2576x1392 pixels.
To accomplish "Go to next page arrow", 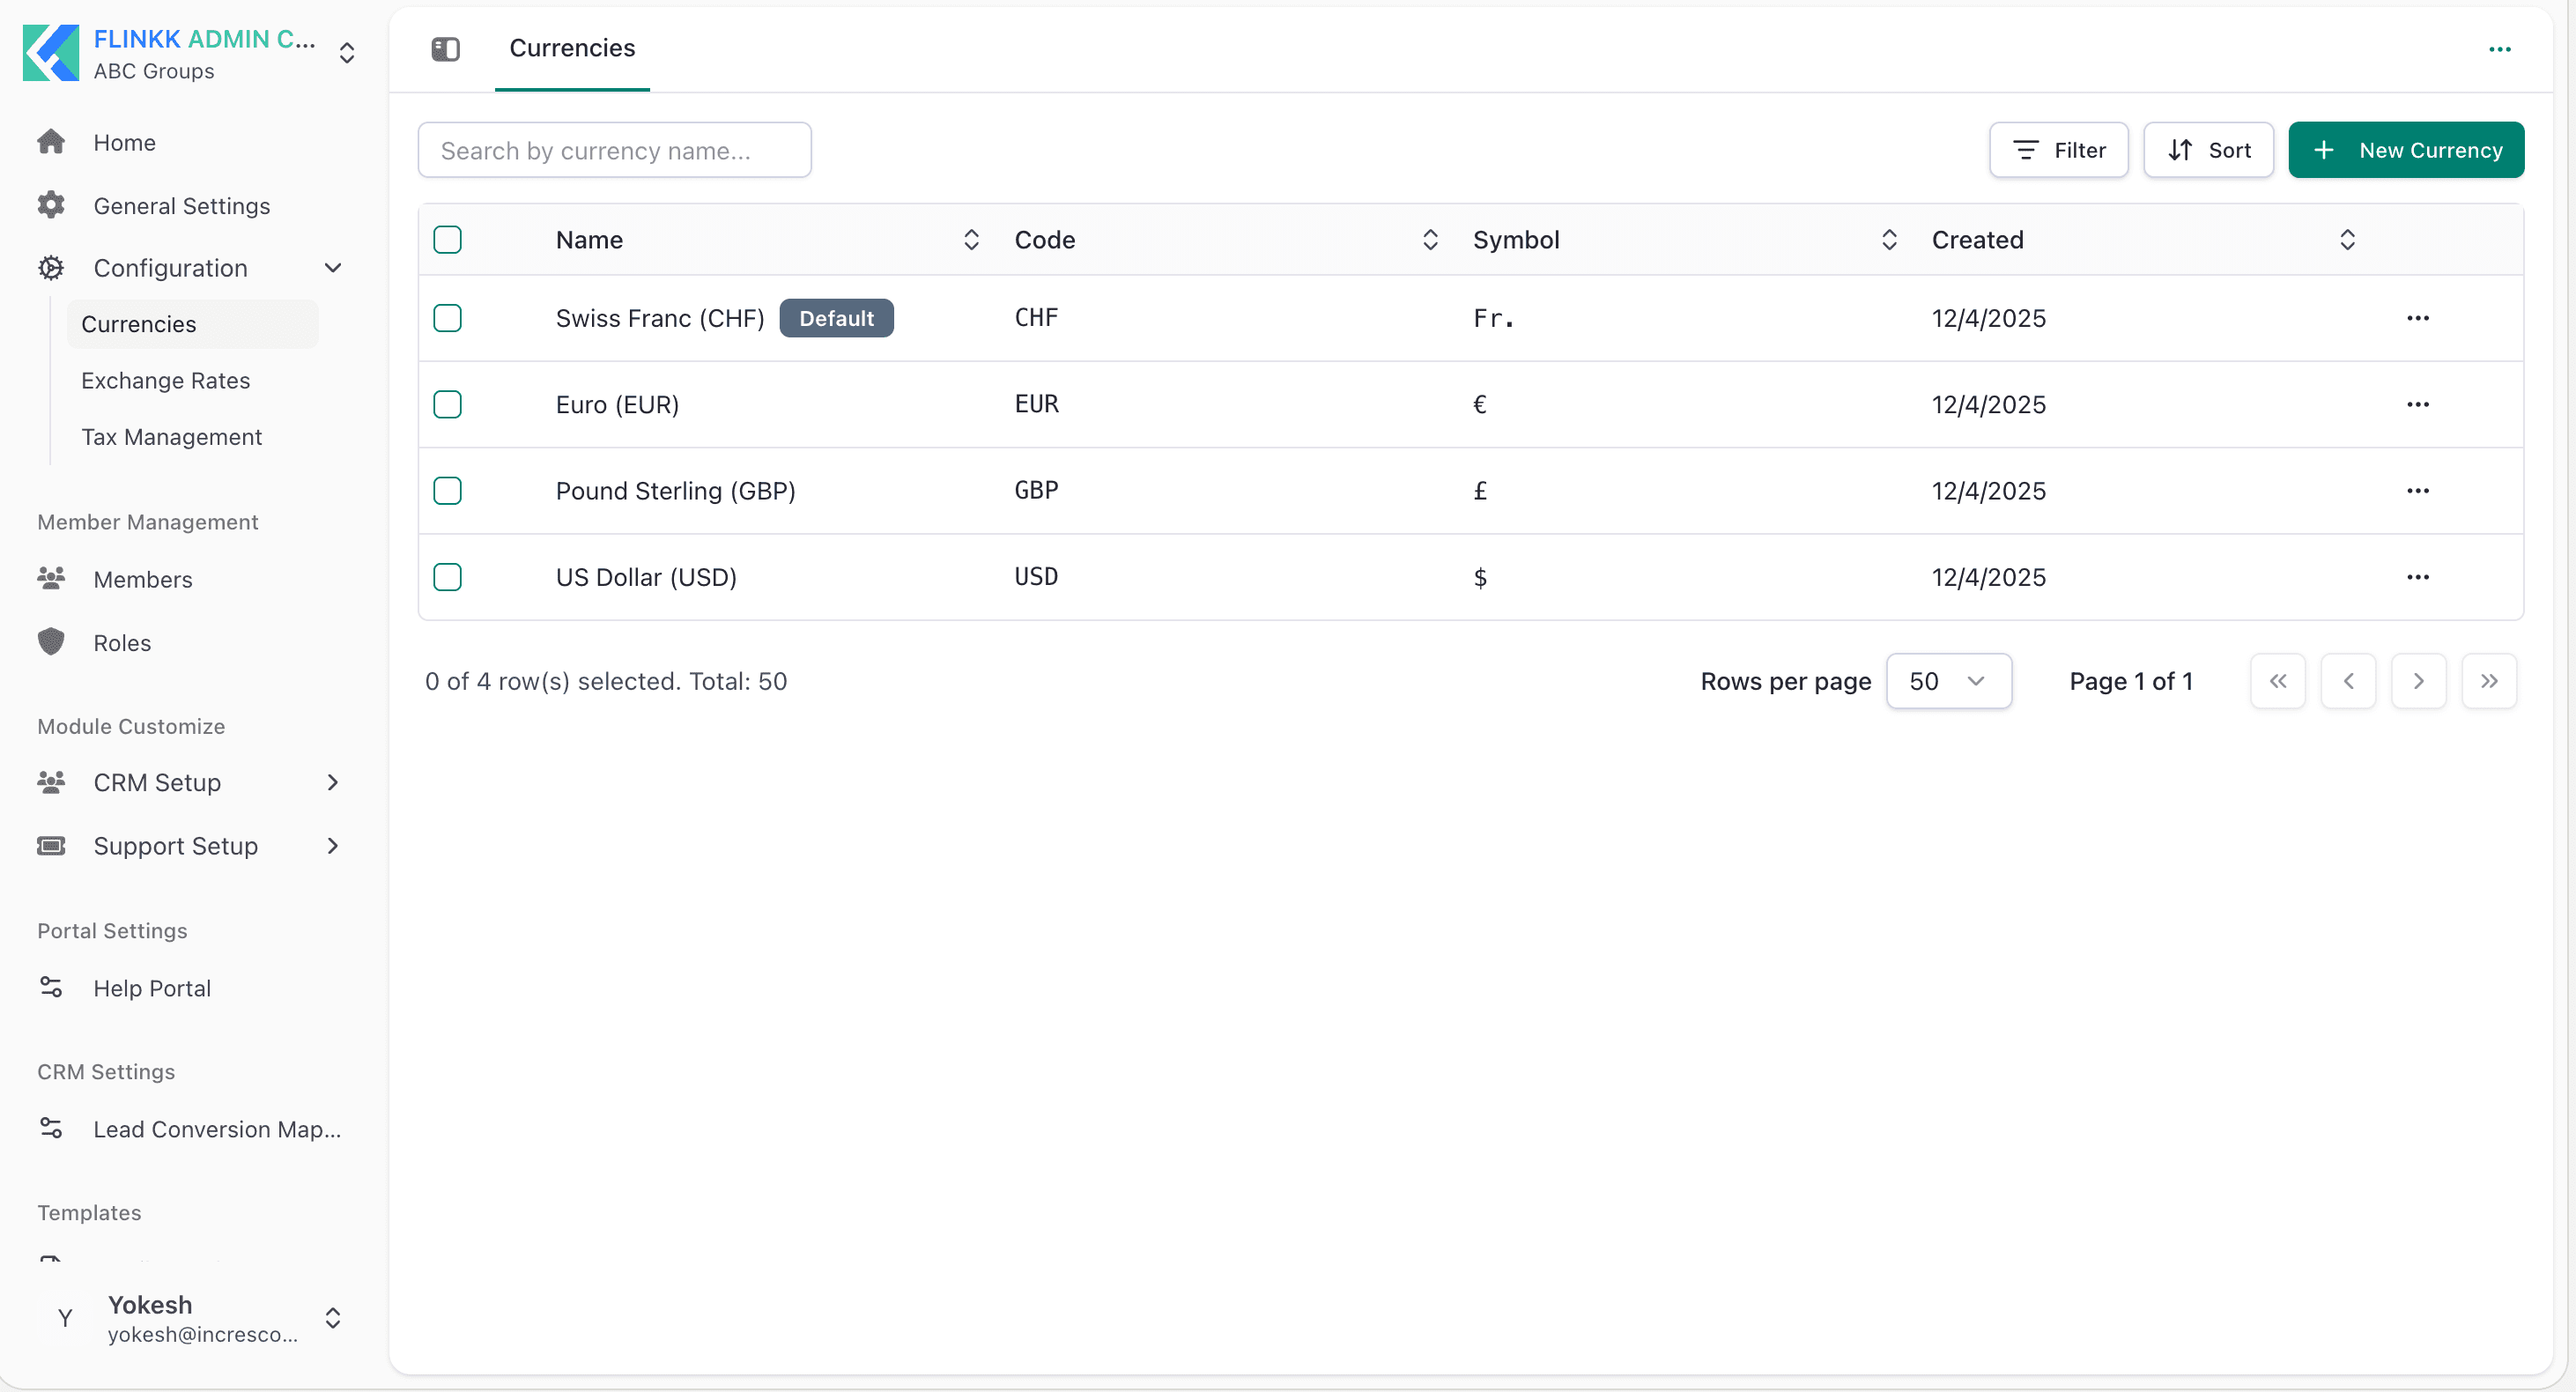I will pyautogui.click(x=2418, y=681).
